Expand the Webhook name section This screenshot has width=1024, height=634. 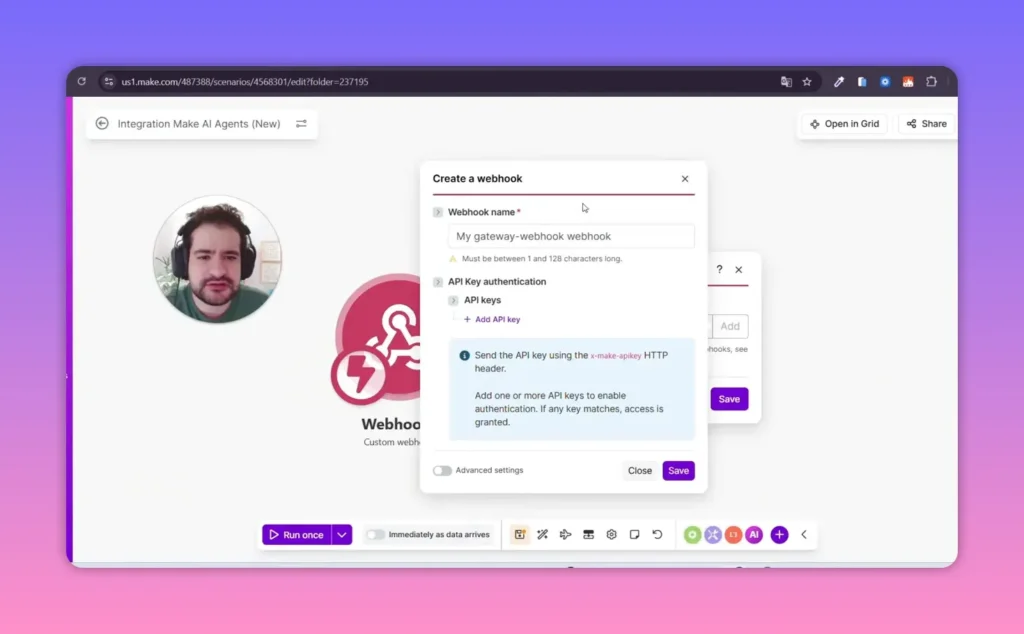click(437, 212)
